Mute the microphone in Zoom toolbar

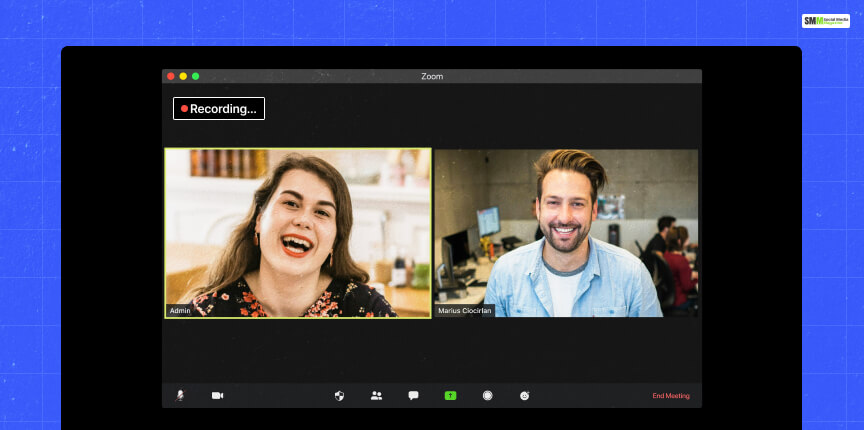[180, 395]
